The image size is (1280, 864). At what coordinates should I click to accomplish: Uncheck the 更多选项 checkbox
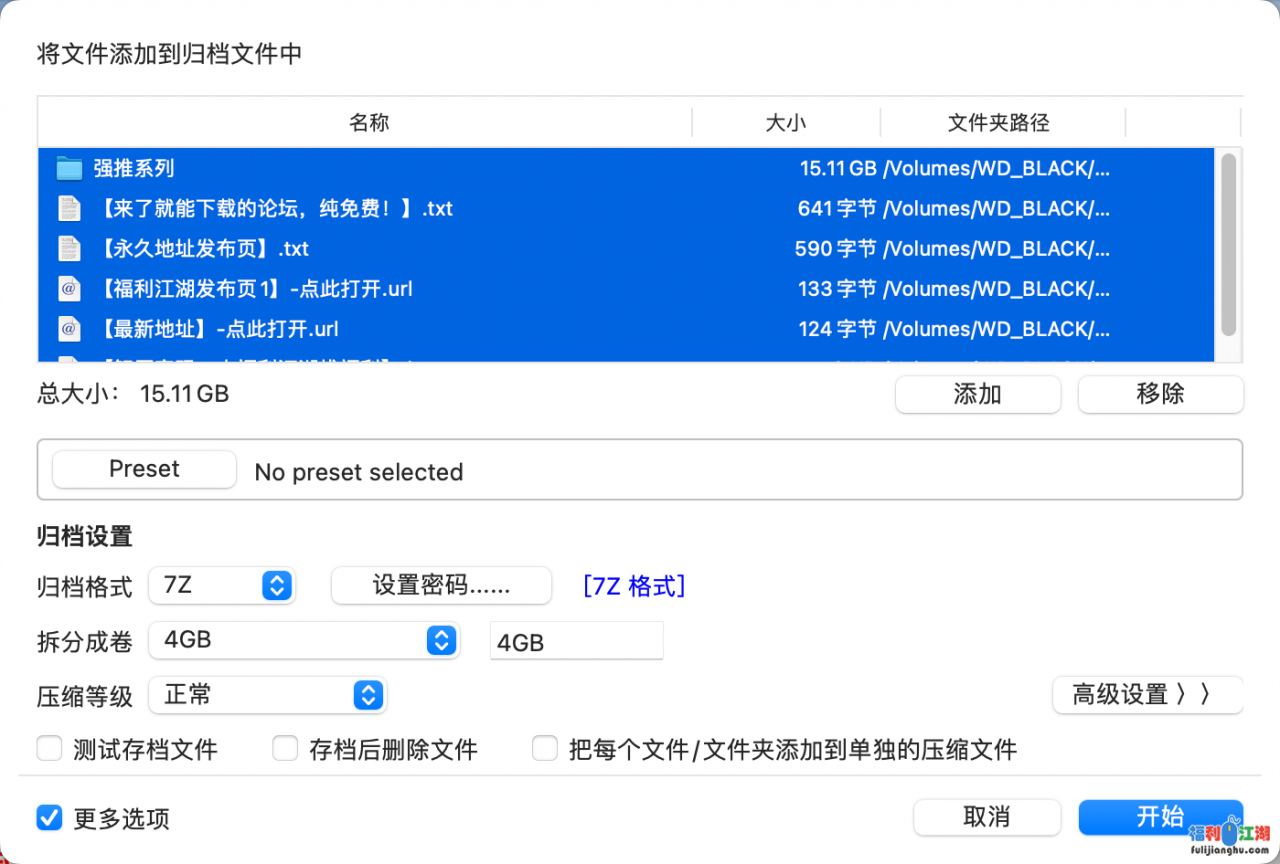[49, 818]
